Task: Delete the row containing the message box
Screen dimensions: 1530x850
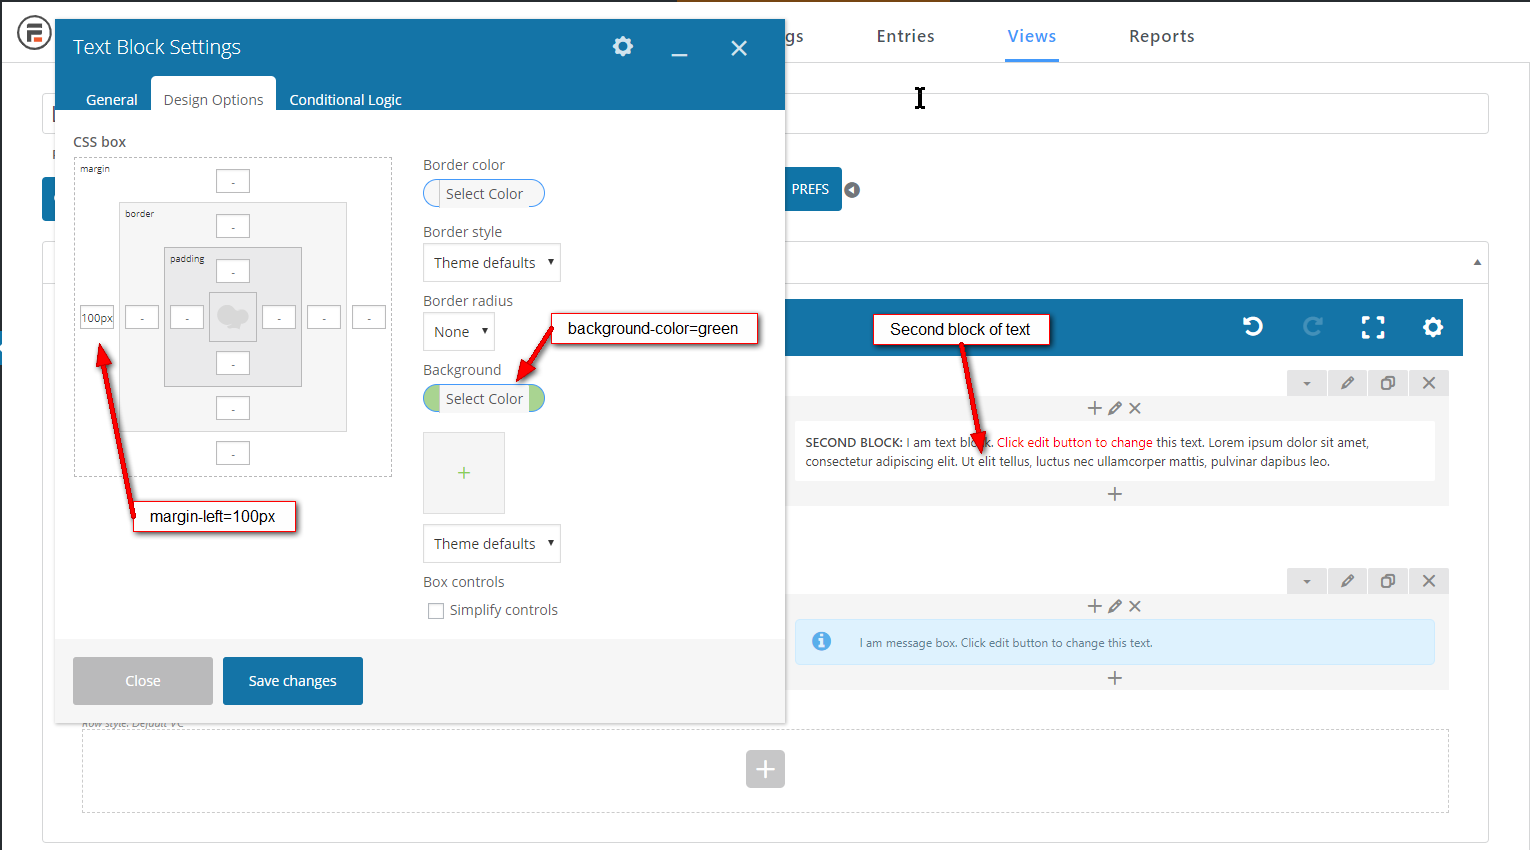Action: click(1429, 581)
